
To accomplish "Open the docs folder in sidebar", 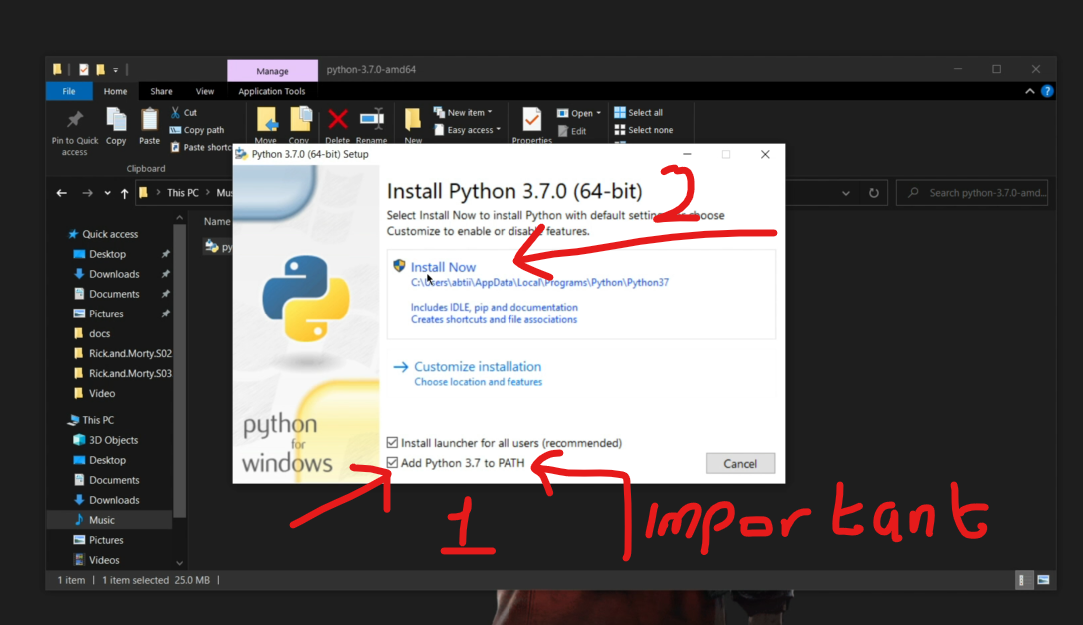I will pyautogui.click(x=99, y=334).
